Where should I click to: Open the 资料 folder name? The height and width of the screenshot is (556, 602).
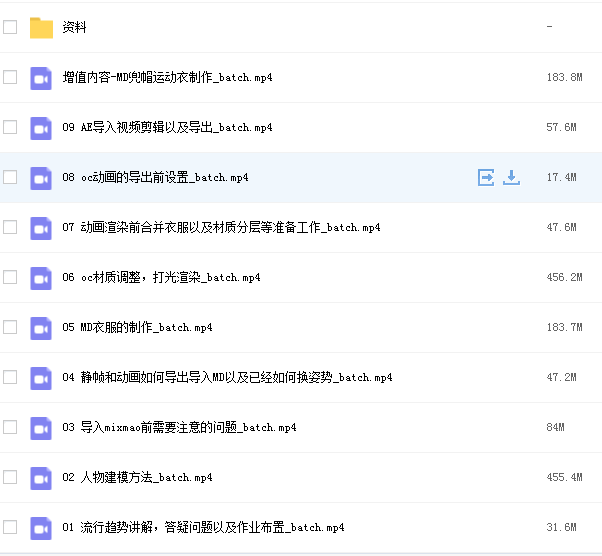[74, 27]
